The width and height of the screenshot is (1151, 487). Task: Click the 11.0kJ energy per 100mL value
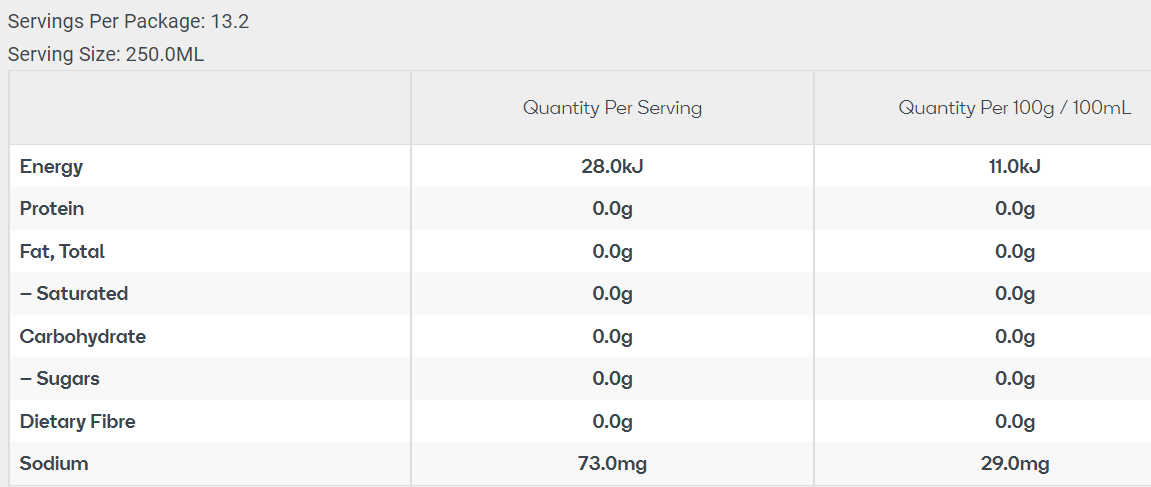pyautogui.click(x=1014, y=167)
